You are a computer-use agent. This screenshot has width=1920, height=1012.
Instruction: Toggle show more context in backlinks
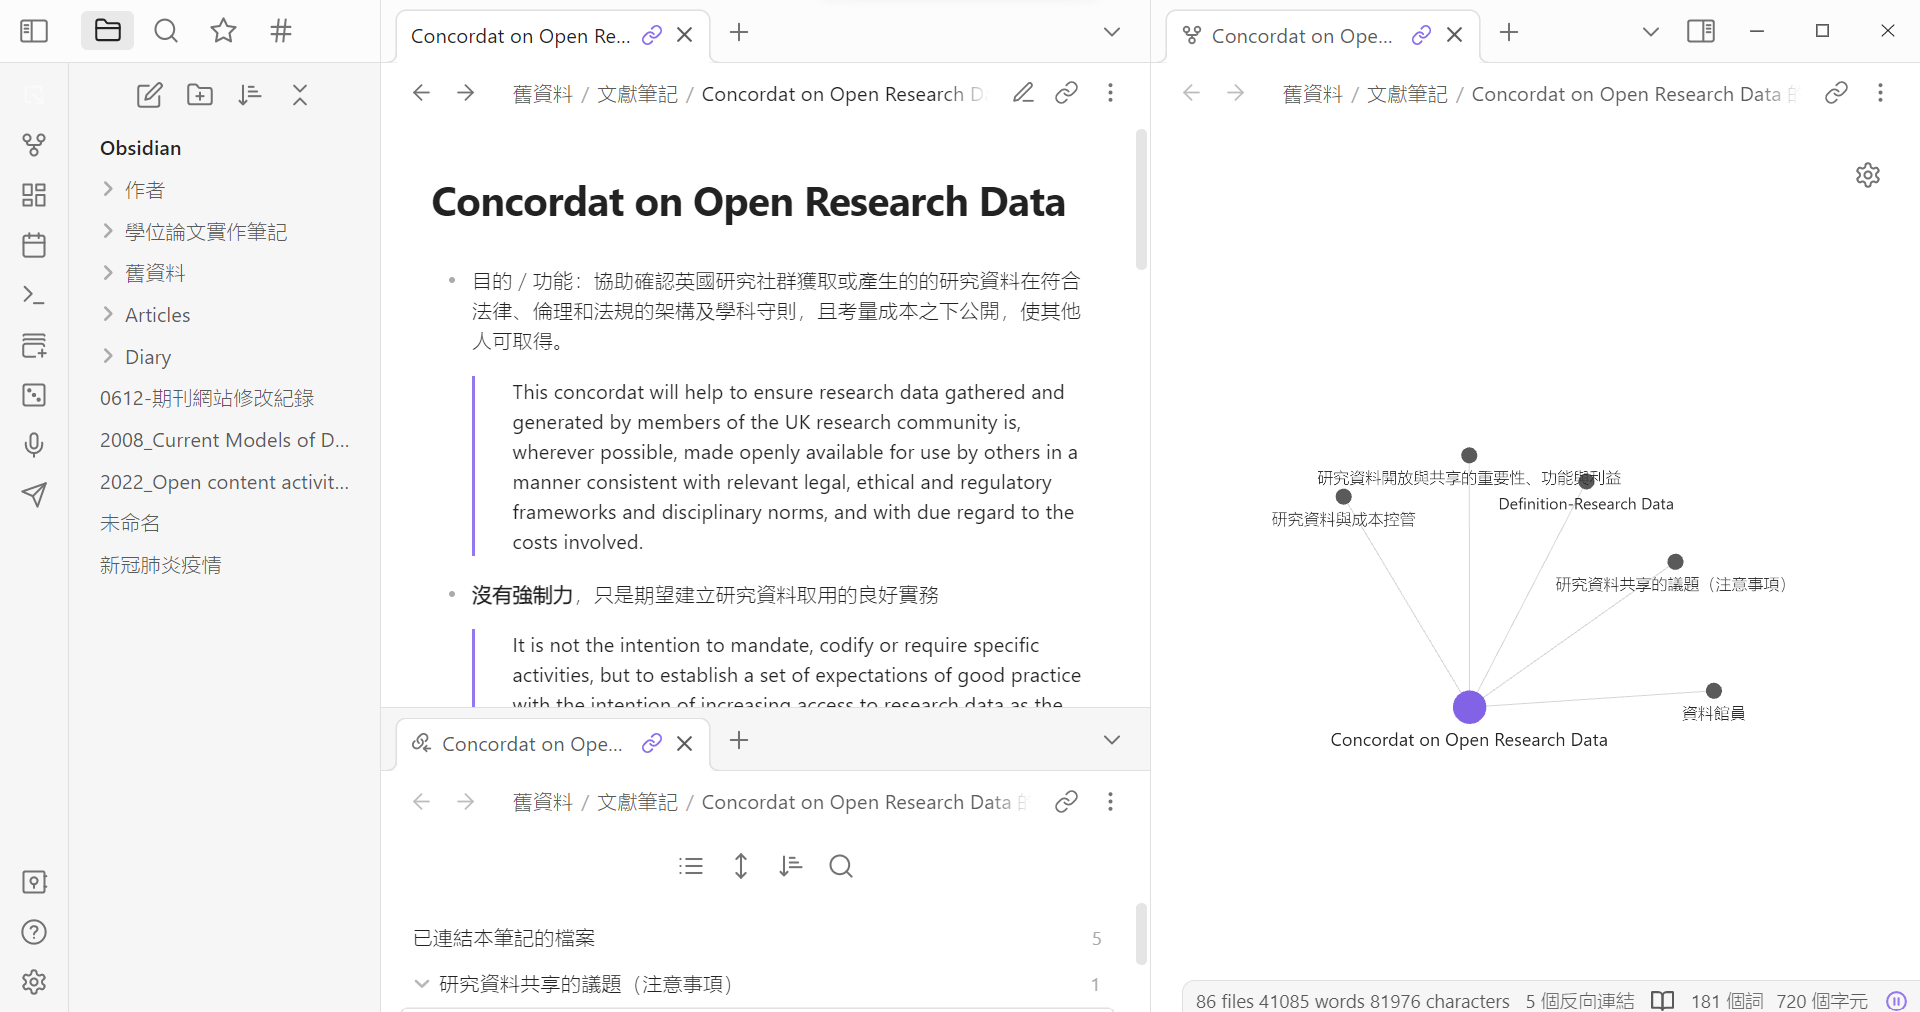click(741, 866)
